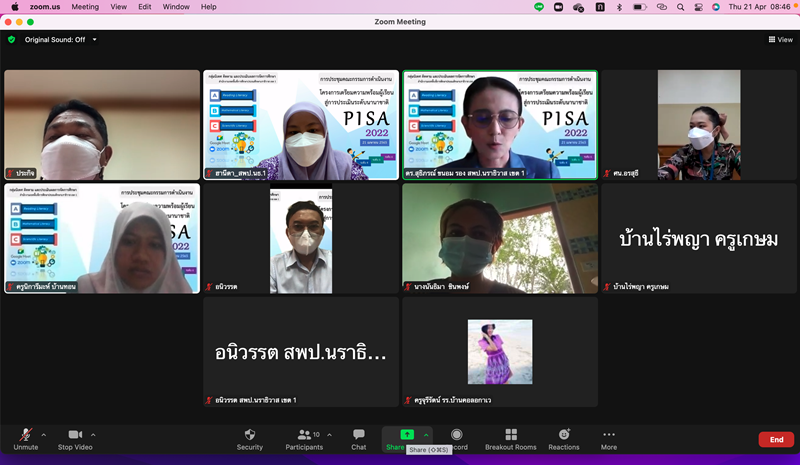This screenshot has width=800, height=465.
Task: Stop the video camera
Action: [74, 438]
